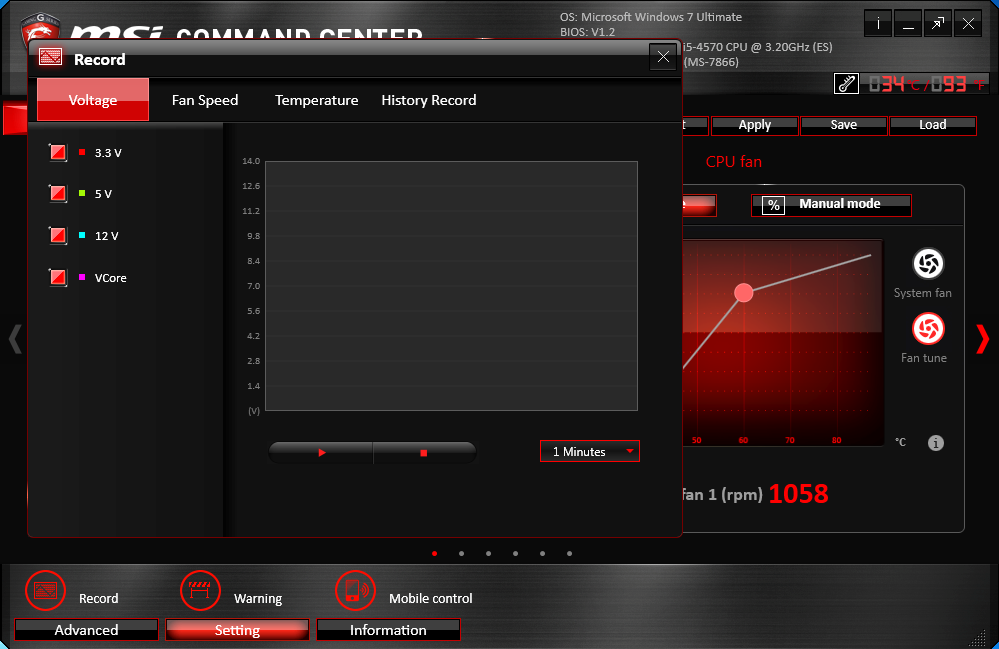Screen dimensions: 999x649
Task: Click the Warning label
Action: pyautogui.click(x=258, y=599)
